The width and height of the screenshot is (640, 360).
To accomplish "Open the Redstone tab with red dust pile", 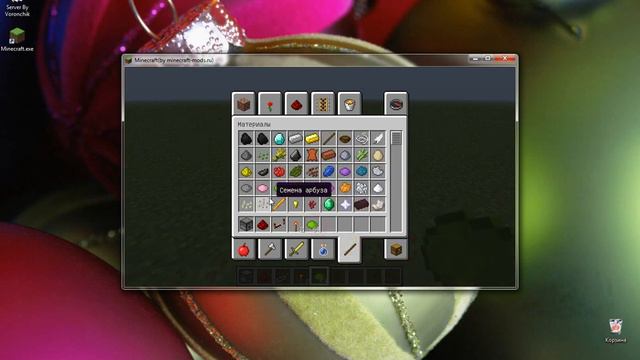I will [296, 104].
